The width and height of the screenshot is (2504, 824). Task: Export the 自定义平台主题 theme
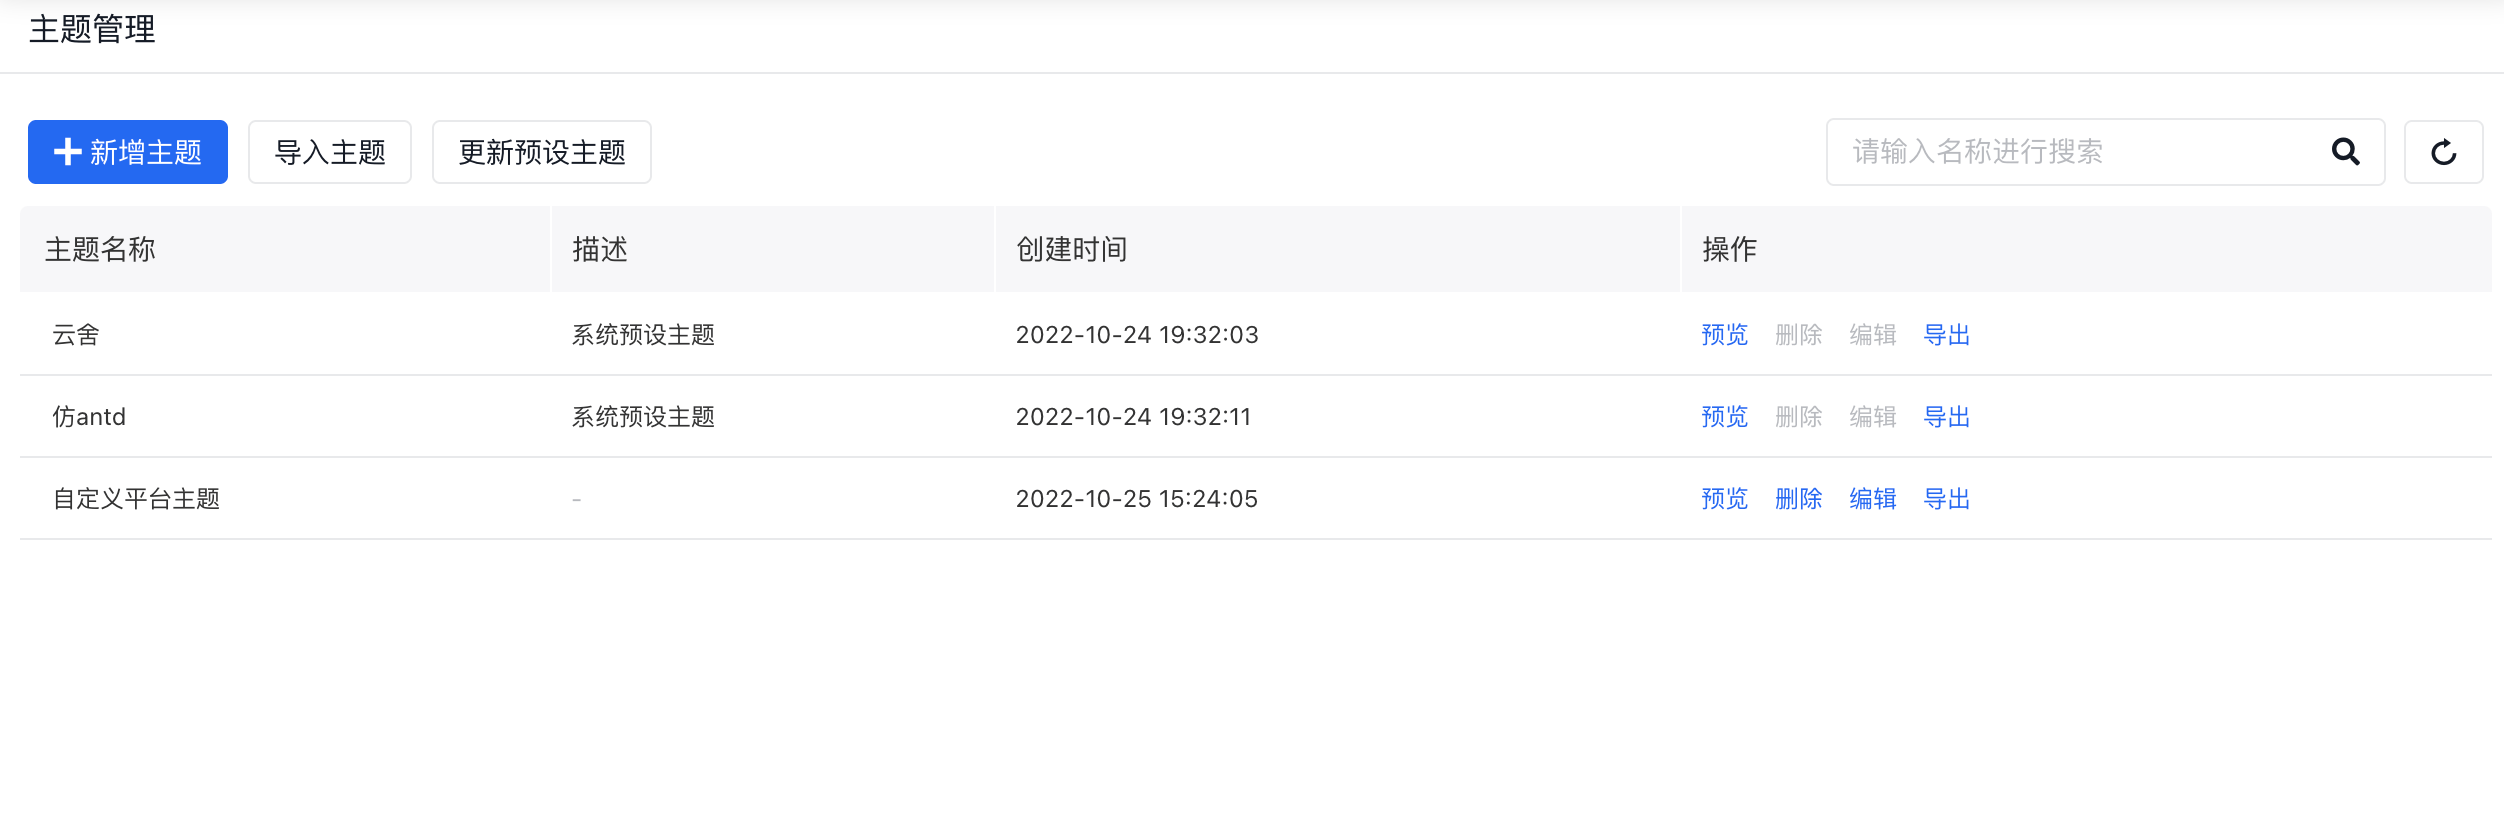coord(1946,499)
